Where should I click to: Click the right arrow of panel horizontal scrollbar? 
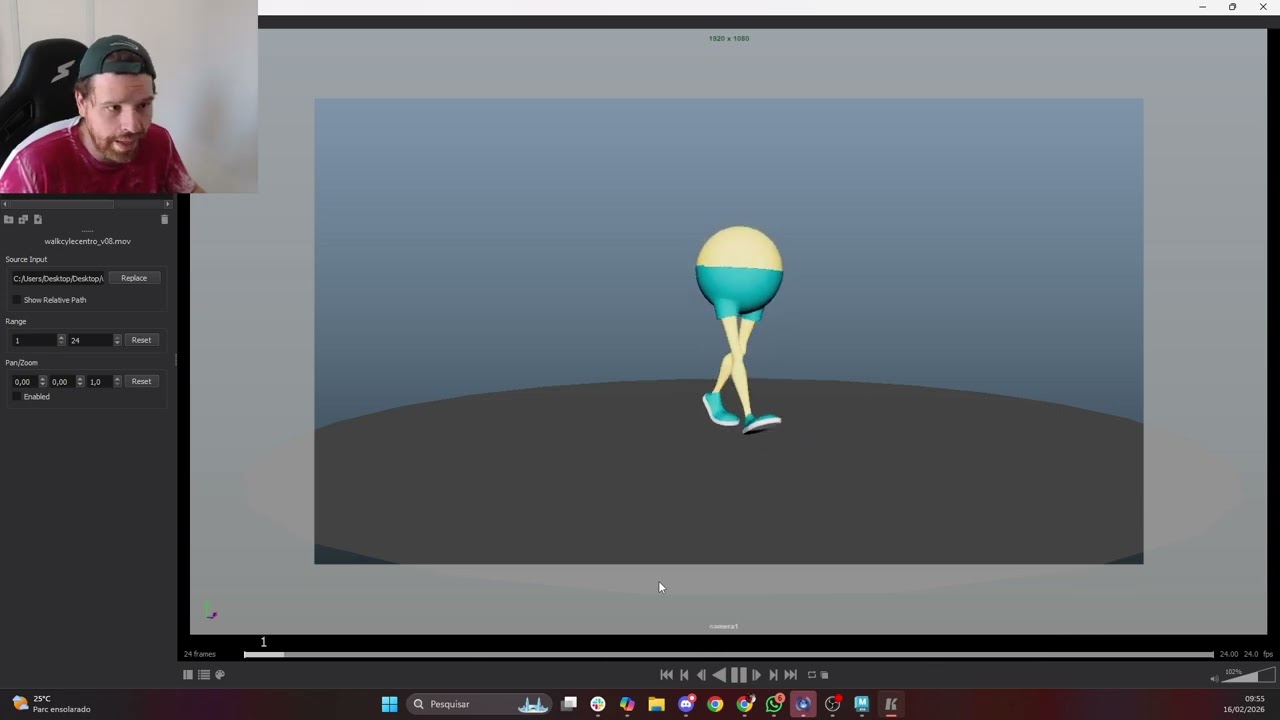[x=168, y=204]
